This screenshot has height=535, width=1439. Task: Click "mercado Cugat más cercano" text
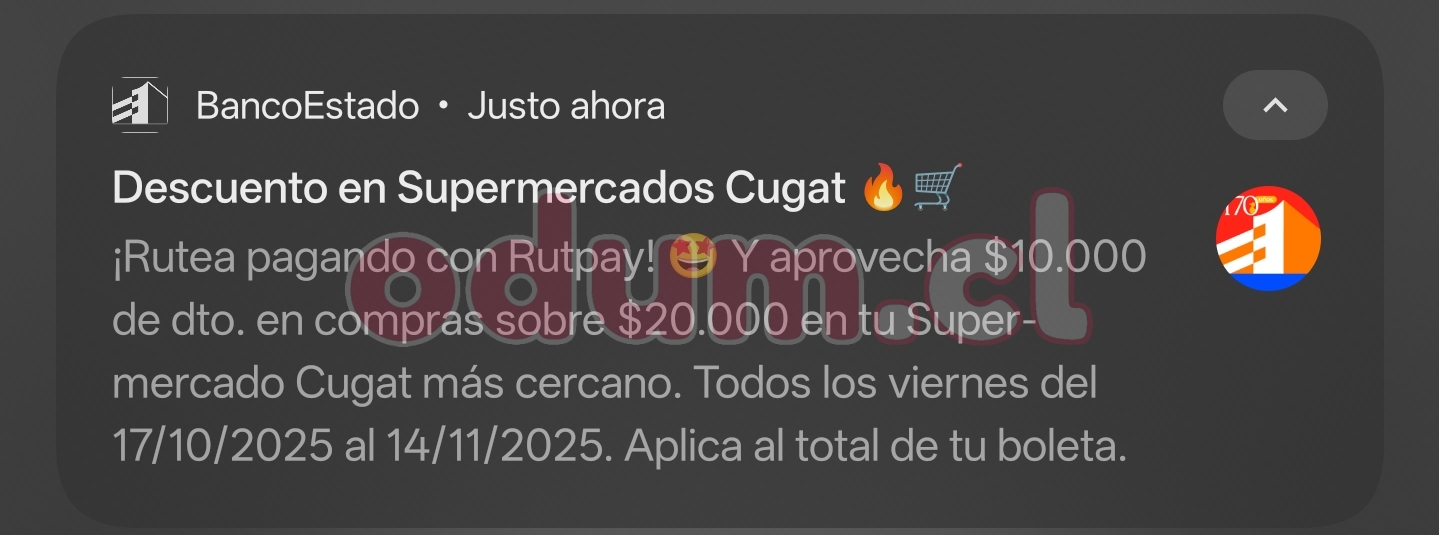pyautogui.click(x=398, y=384)
